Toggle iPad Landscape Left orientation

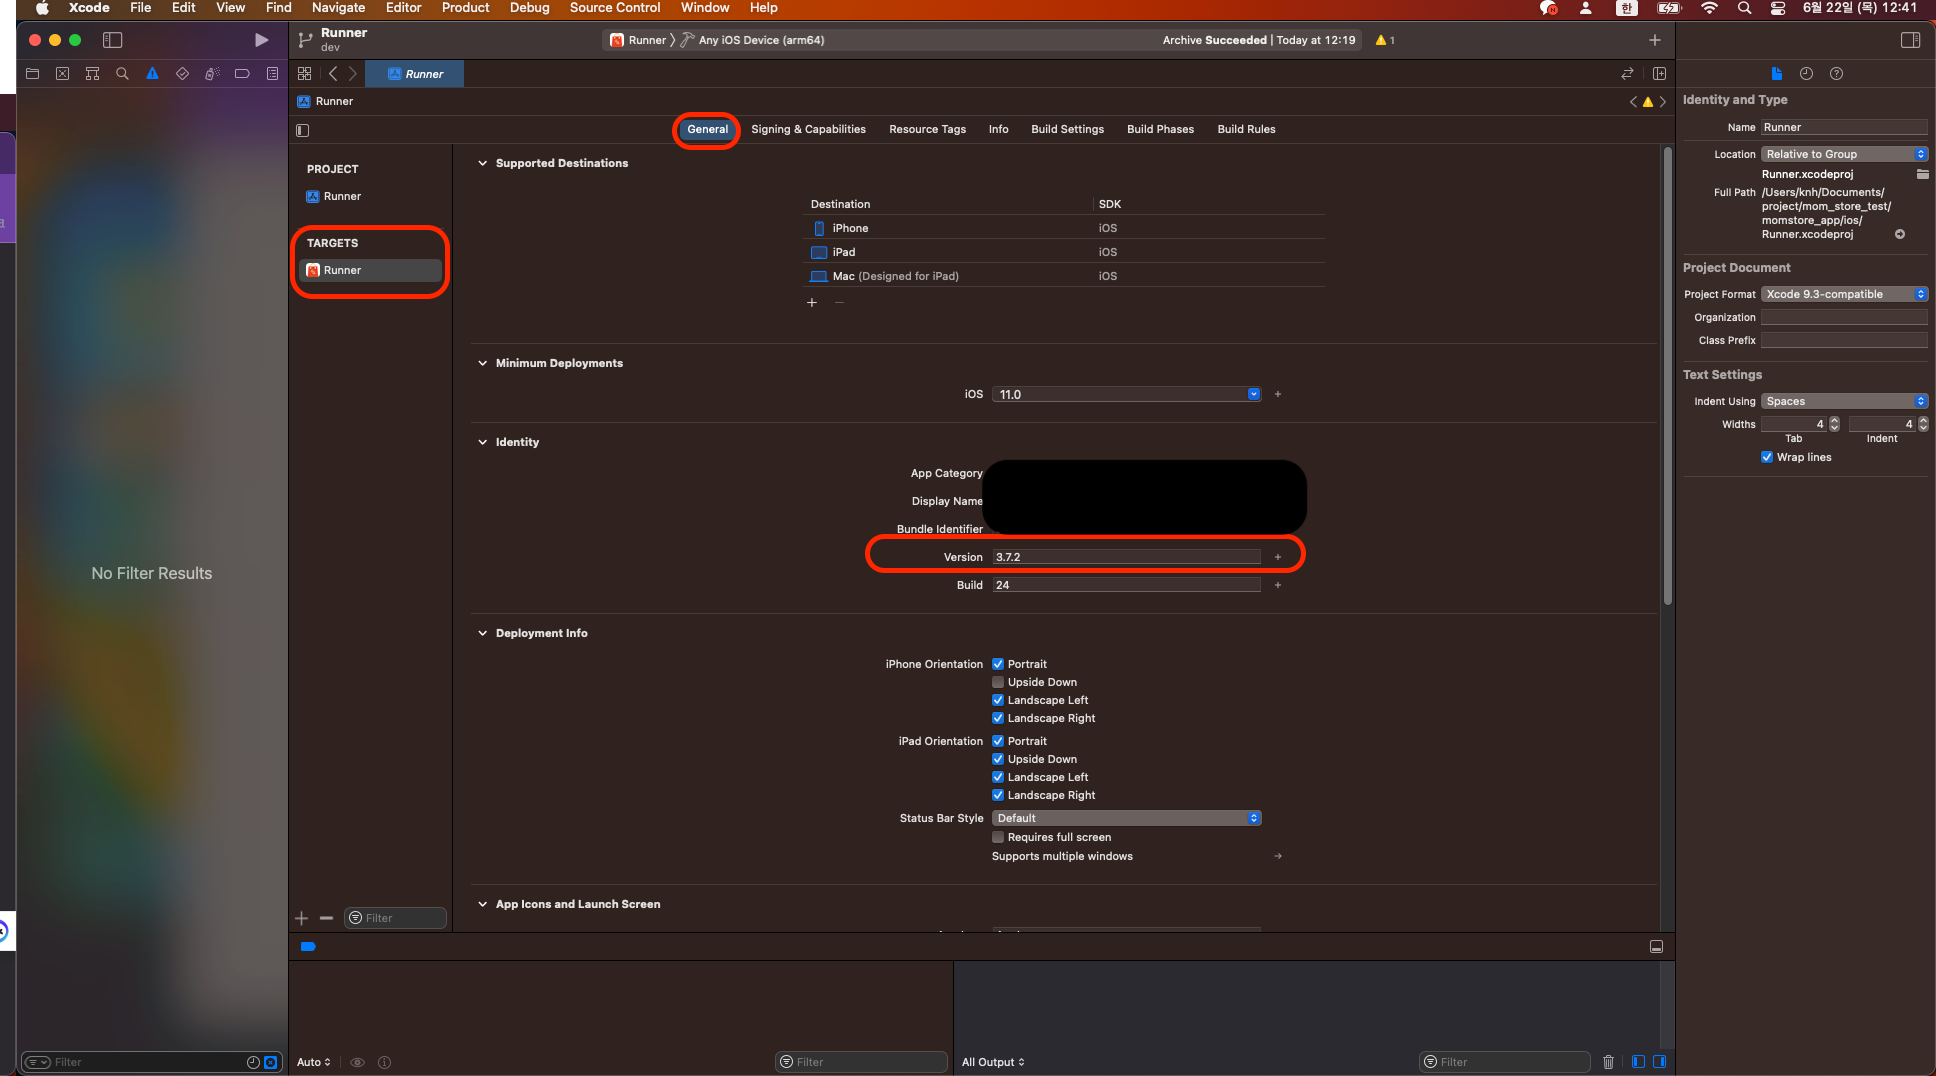(x=998, y=777)
